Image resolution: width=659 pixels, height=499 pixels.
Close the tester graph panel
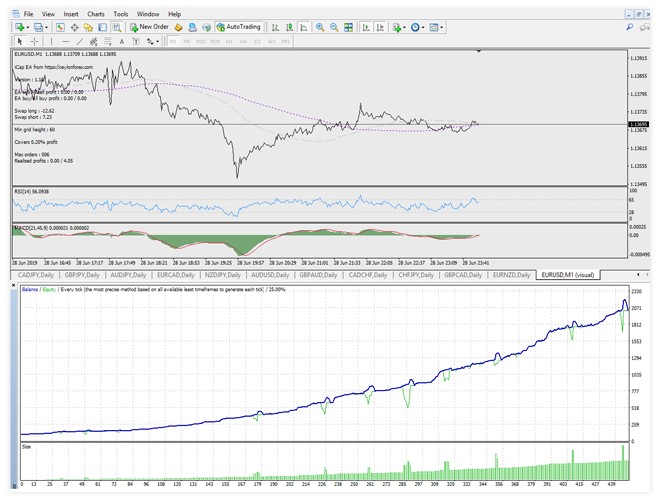(13, 285)
